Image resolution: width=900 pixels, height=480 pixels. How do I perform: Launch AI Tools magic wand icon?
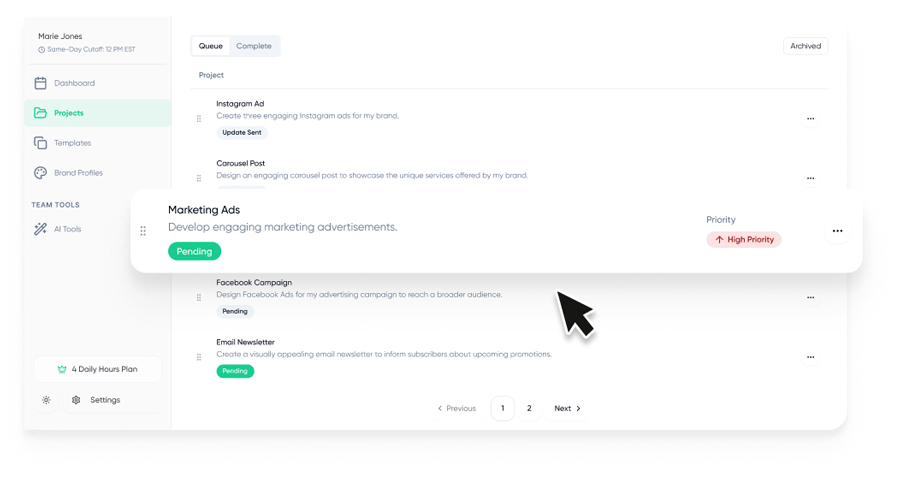tap(40, 229)
